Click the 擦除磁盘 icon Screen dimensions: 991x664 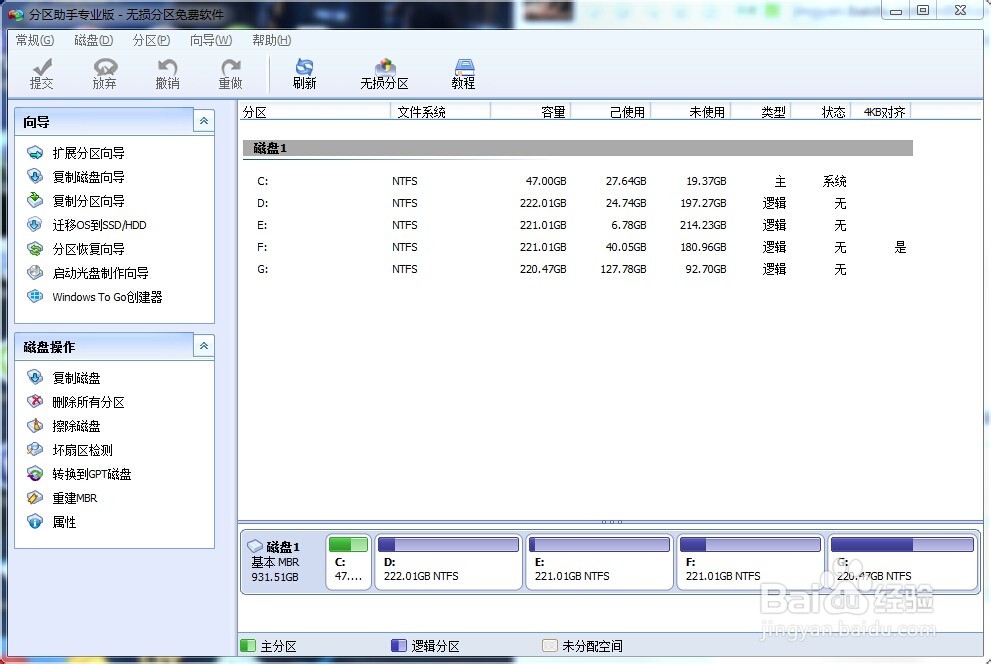click(x=35, y=426)
